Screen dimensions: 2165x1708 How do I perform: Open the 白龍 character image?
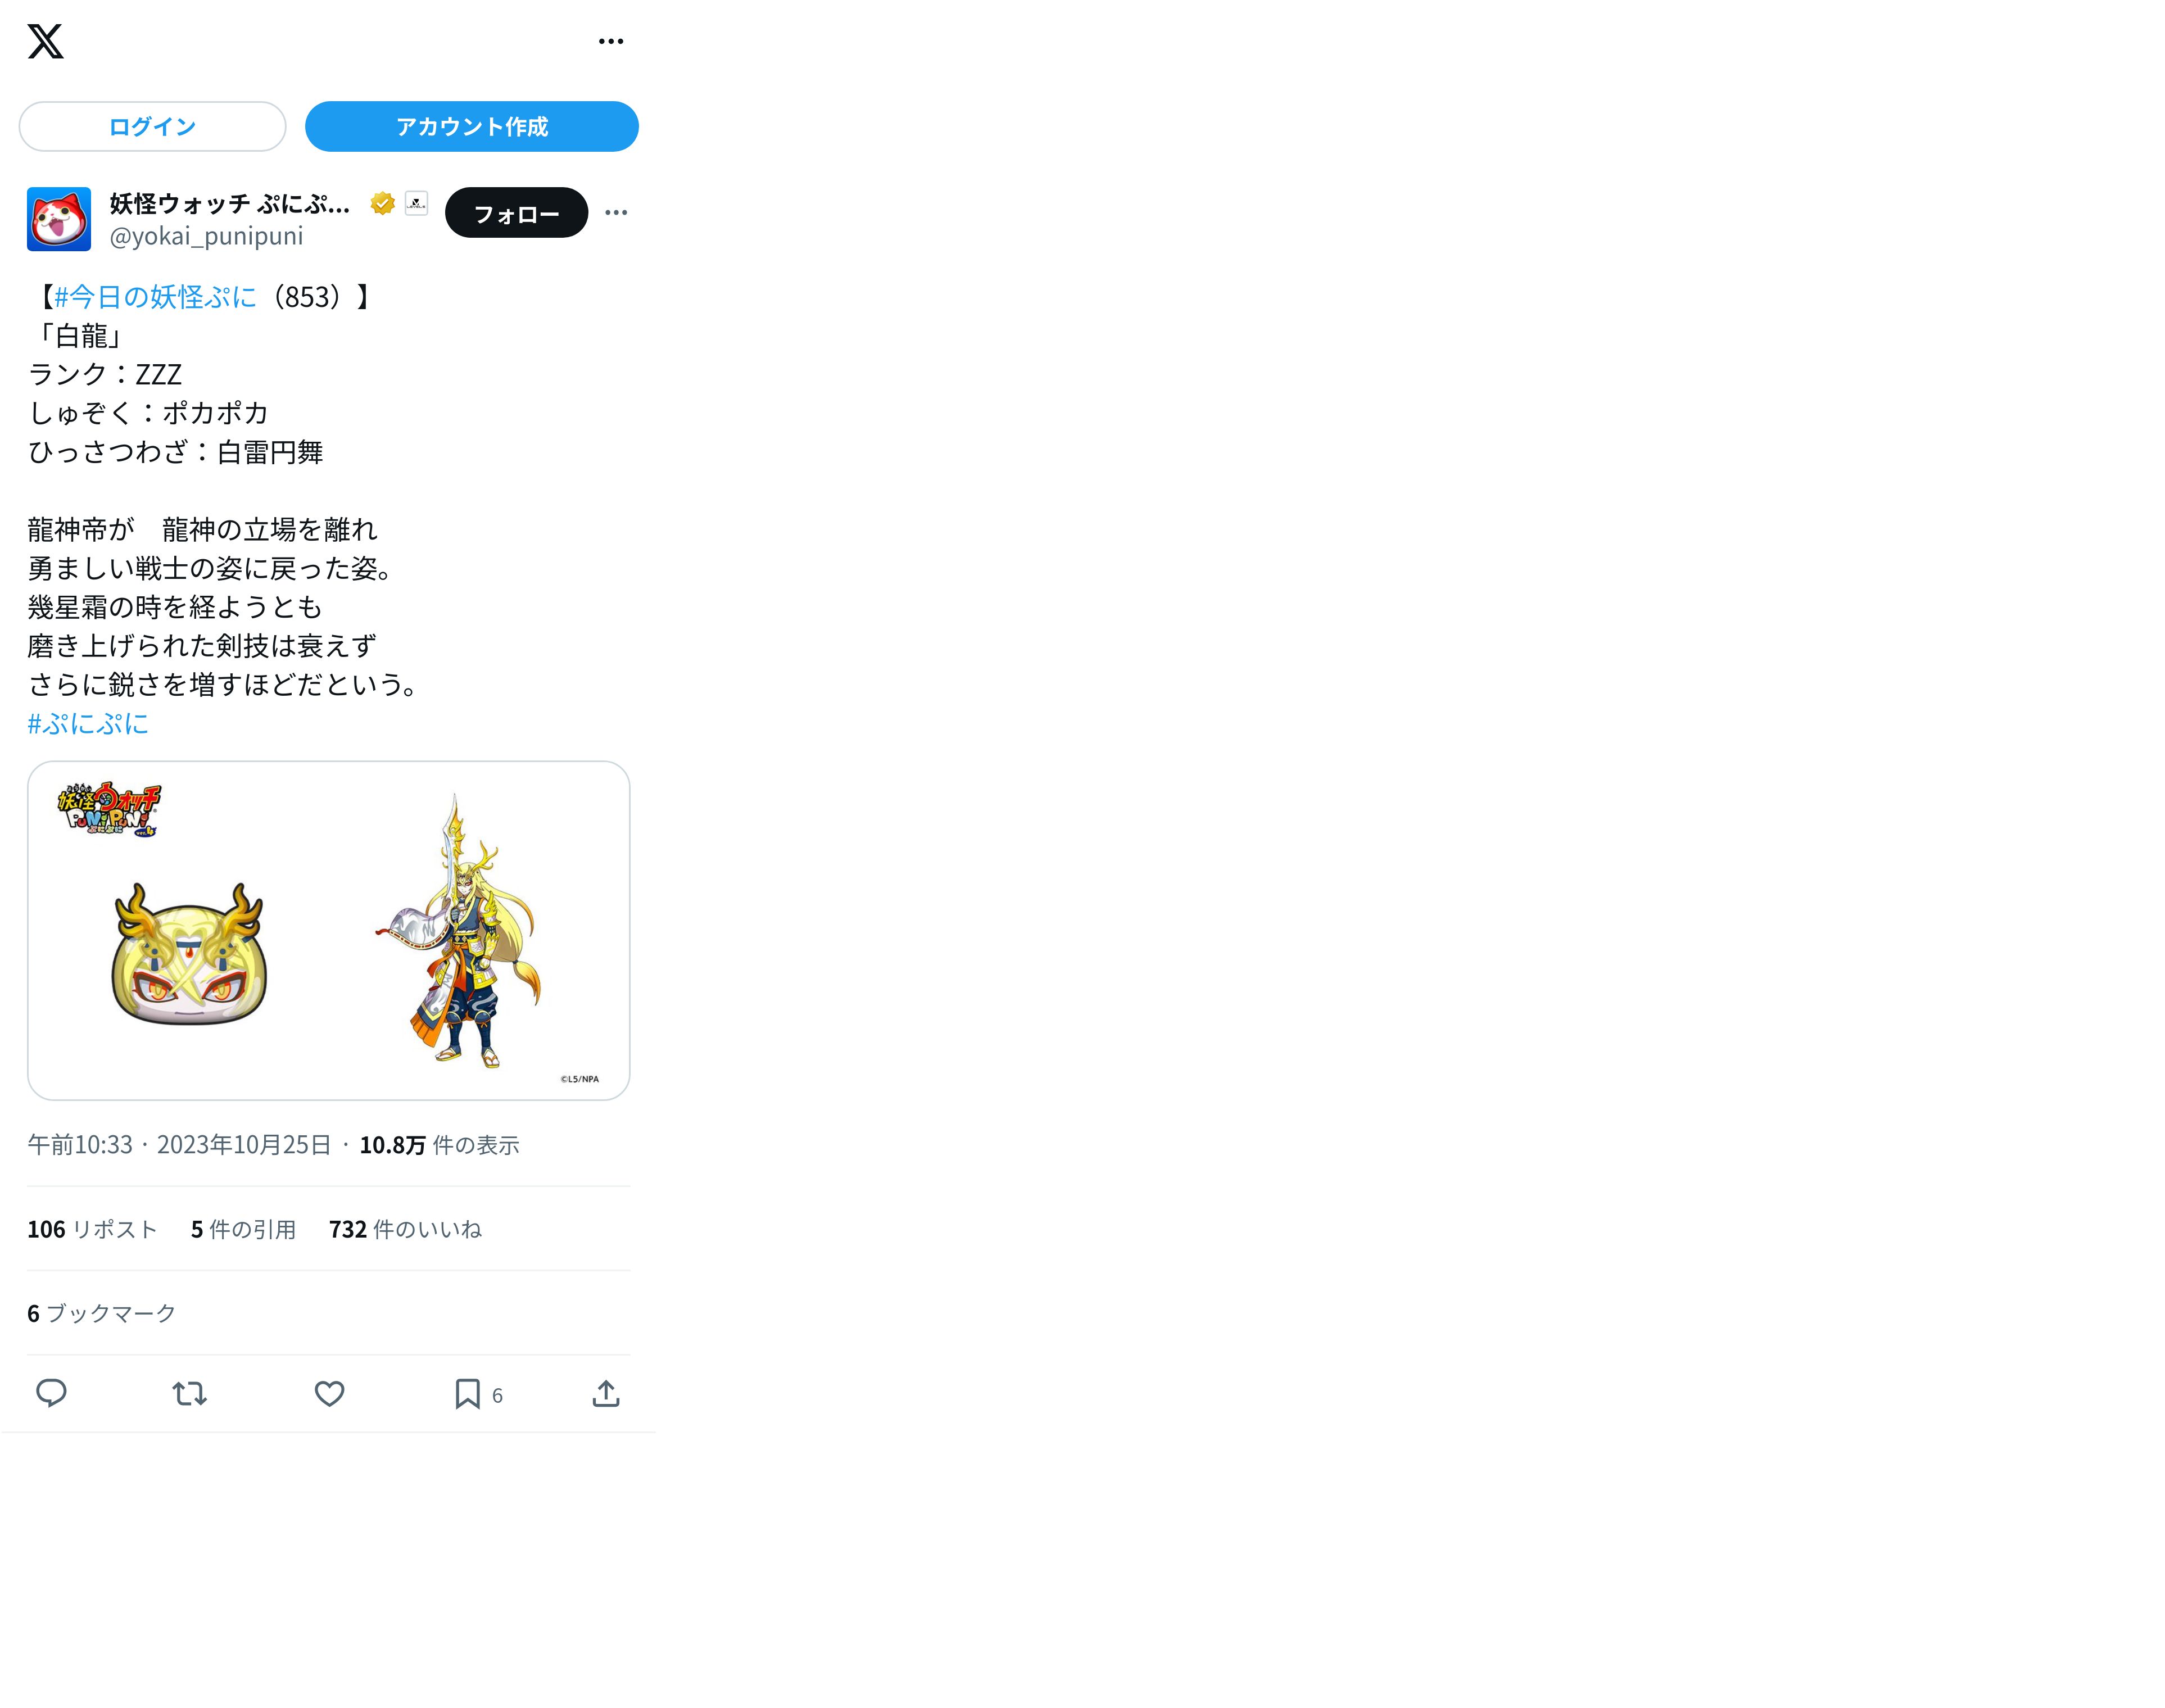coord(328,930)
